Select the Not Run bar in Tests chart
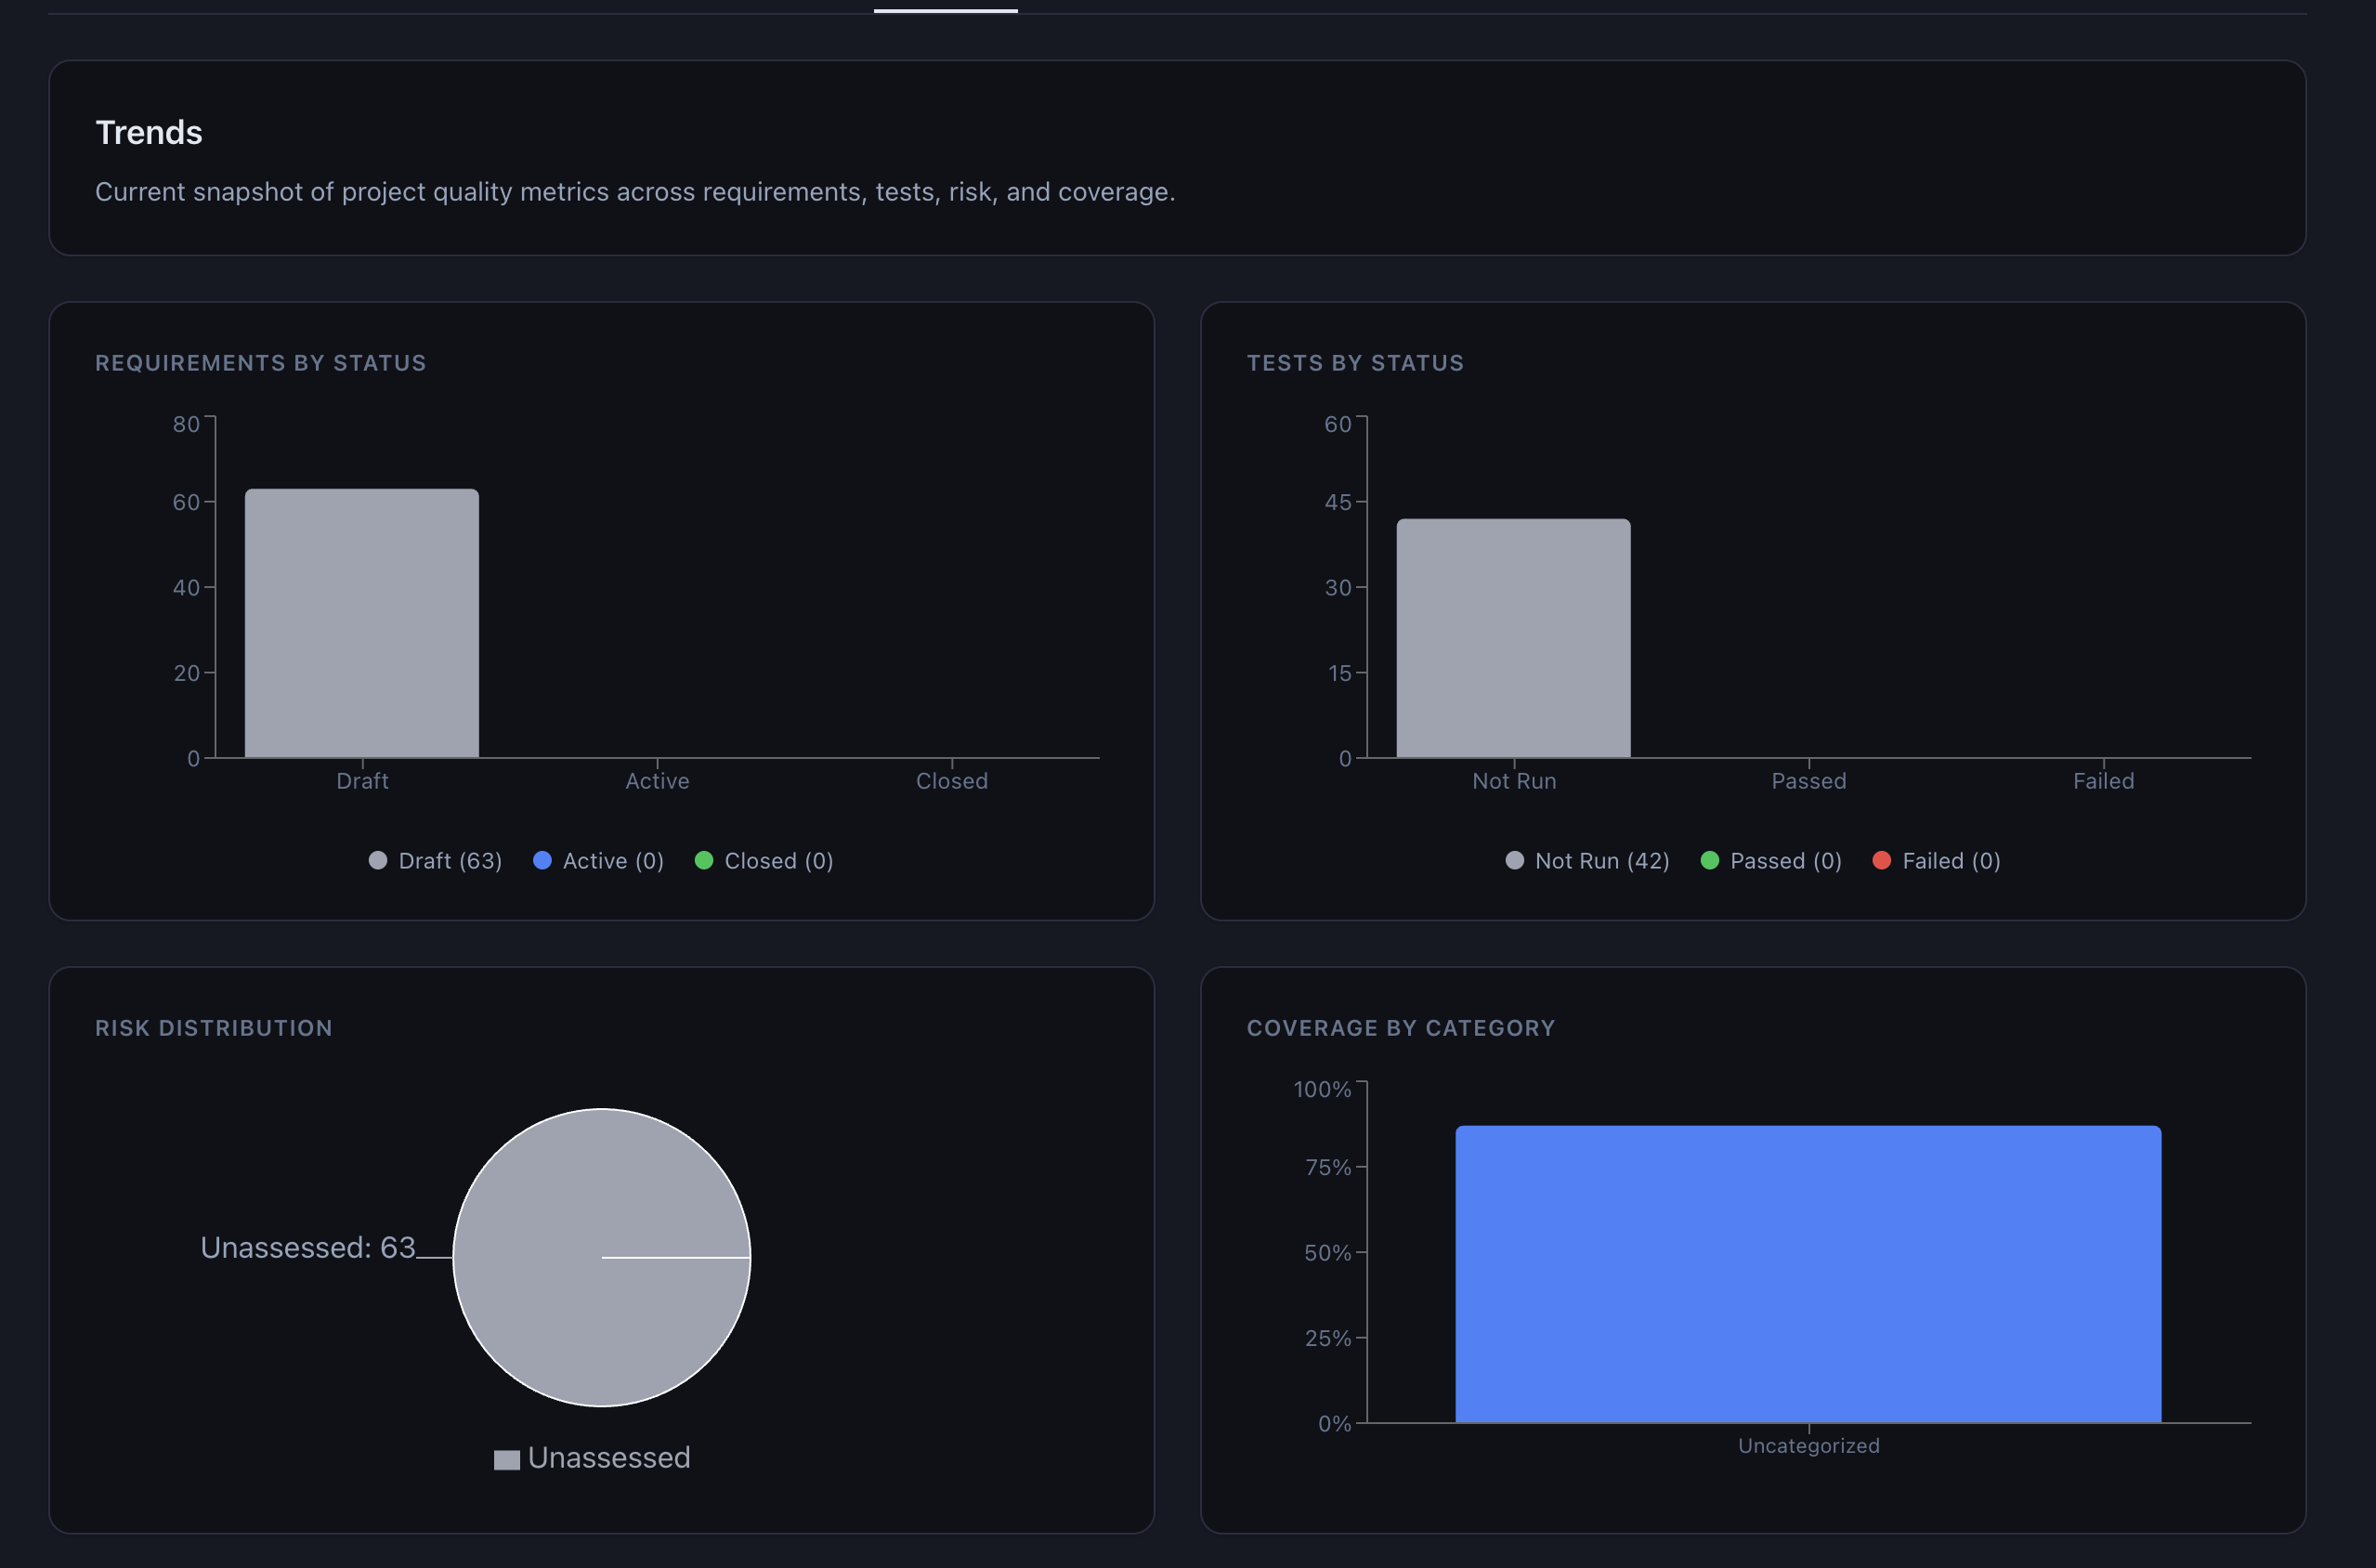Viewport: 2376px width, 1568px height. [1513, 638]
